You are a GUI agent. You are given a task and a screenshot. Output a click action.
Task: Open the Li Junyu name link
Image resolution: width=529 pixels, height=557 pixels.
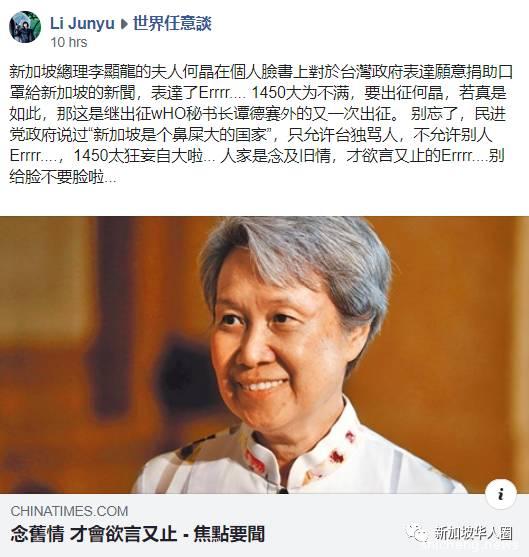point(82,24)
